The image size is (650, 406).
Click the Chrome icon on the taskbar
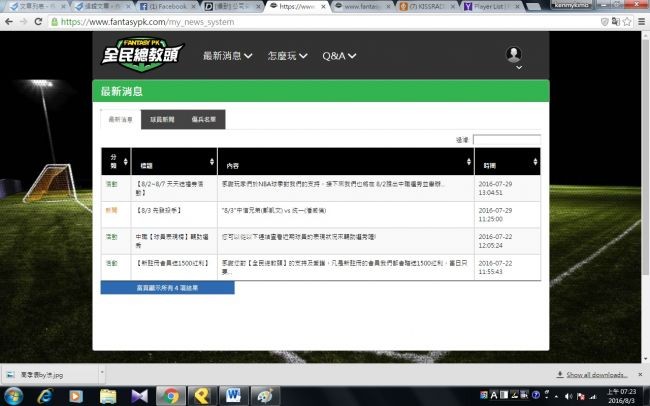[170, 396]
